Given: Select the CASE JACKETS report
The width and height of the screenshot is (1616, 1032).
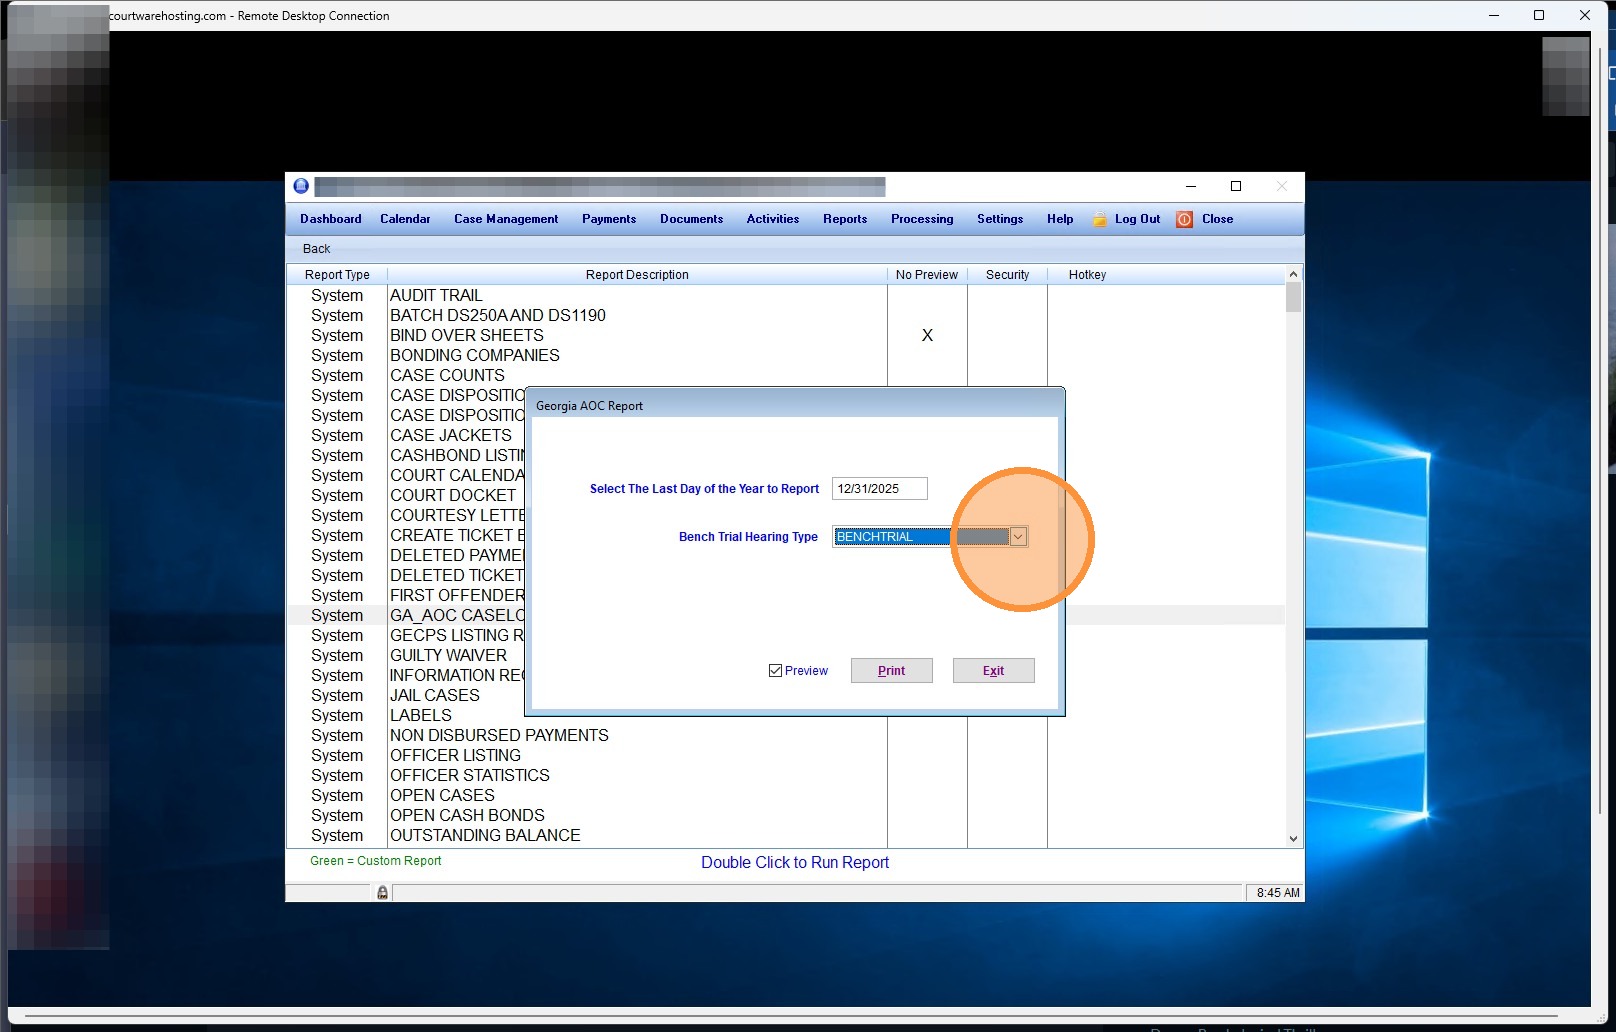Looking at the screenshot, I should [x=451, y=435].
